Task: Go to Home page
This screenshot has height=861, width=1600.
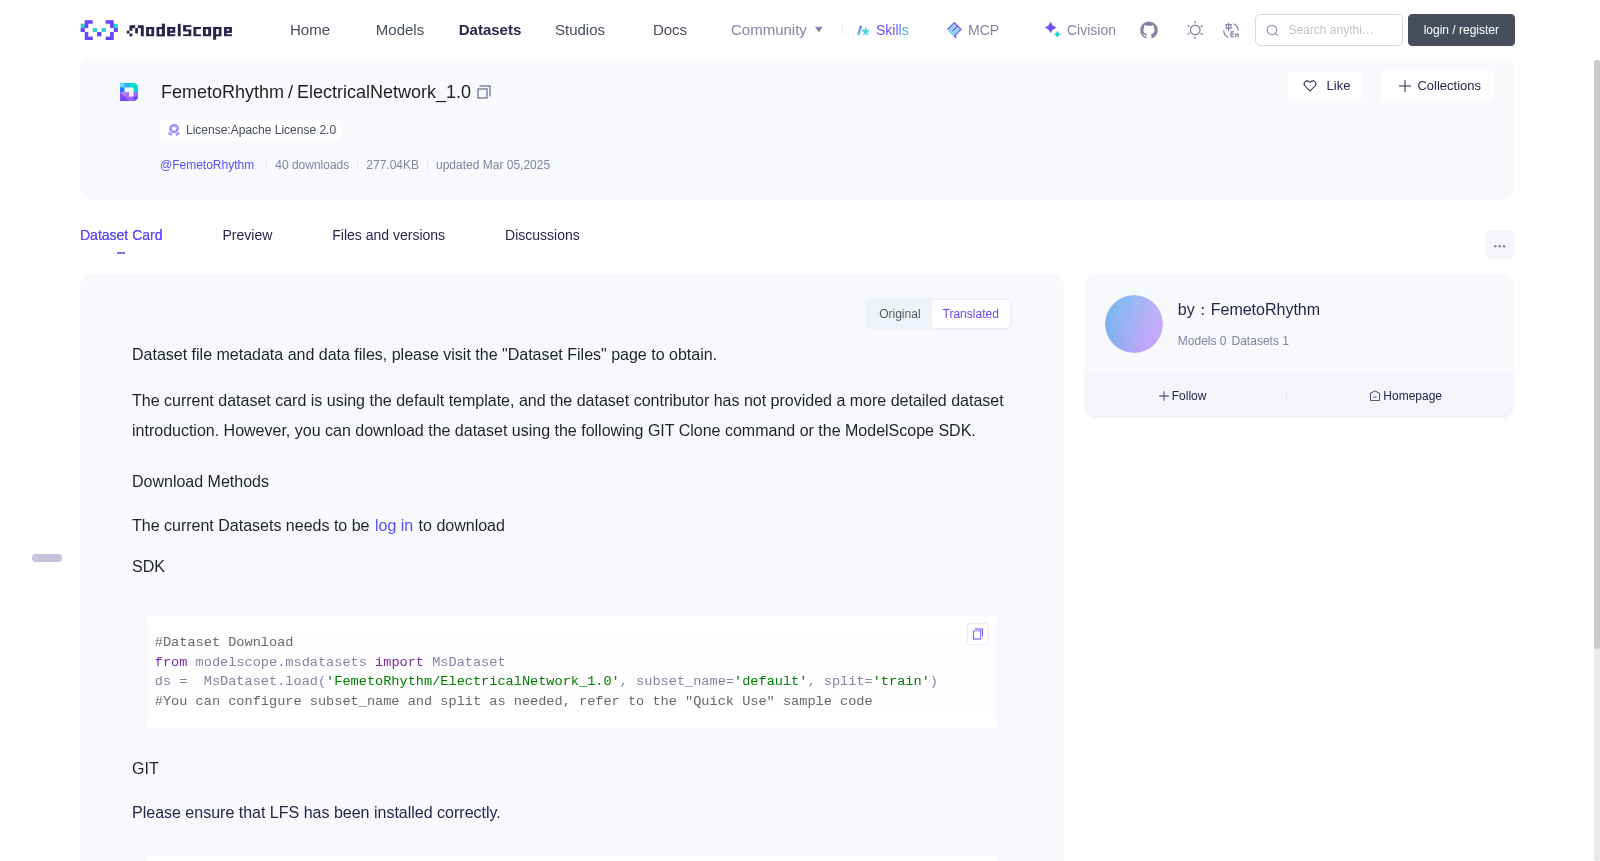Action: 310,30
